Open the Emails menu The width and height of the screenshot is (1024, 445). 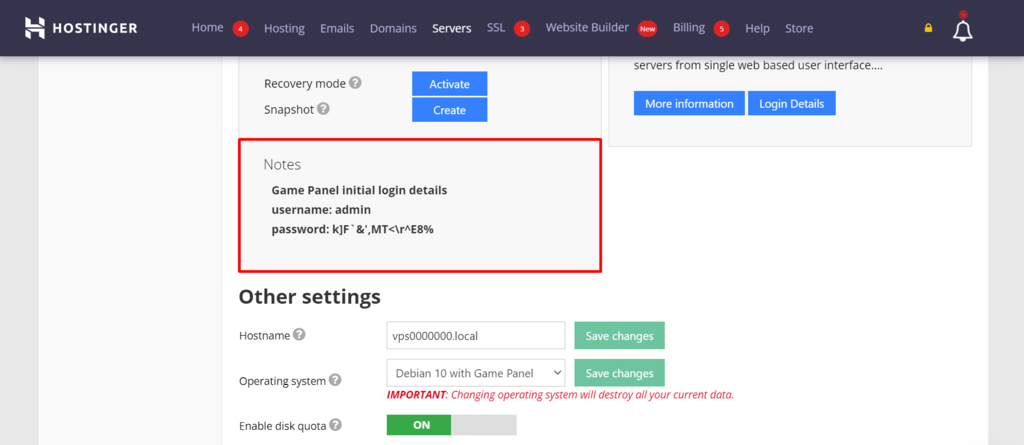tap(337, 29)
